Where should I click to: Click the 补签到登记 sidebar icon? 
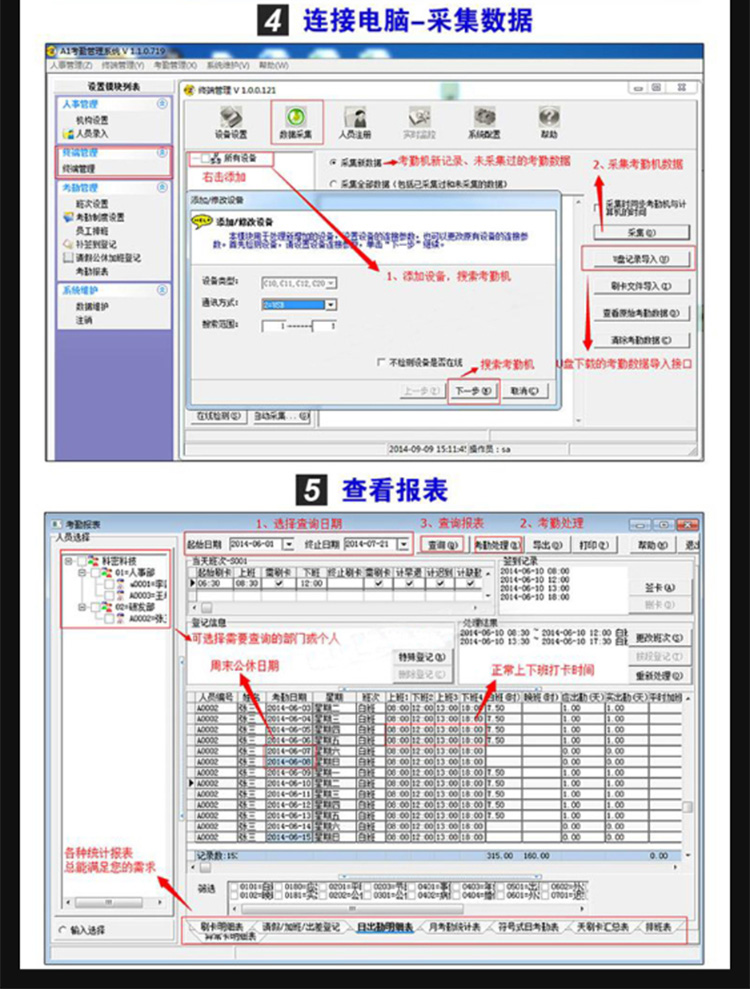pos(68,244)
